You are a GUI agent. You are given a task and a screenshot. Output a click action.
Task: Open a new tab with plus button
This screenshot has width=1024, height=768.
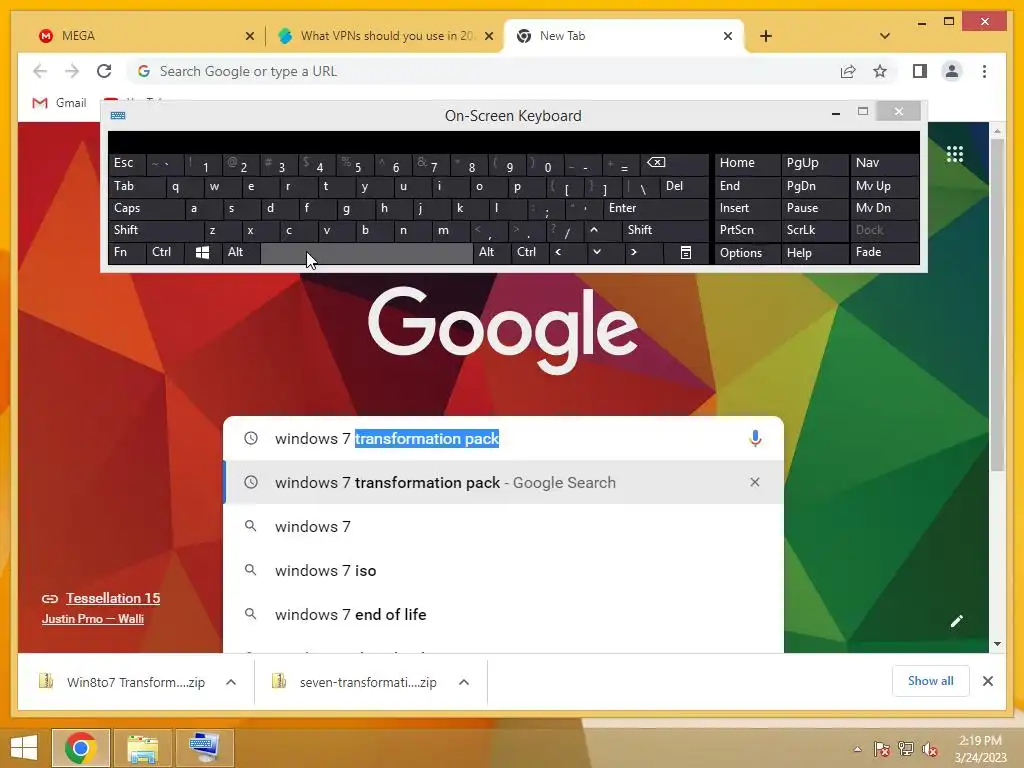[x=766, y=36]
